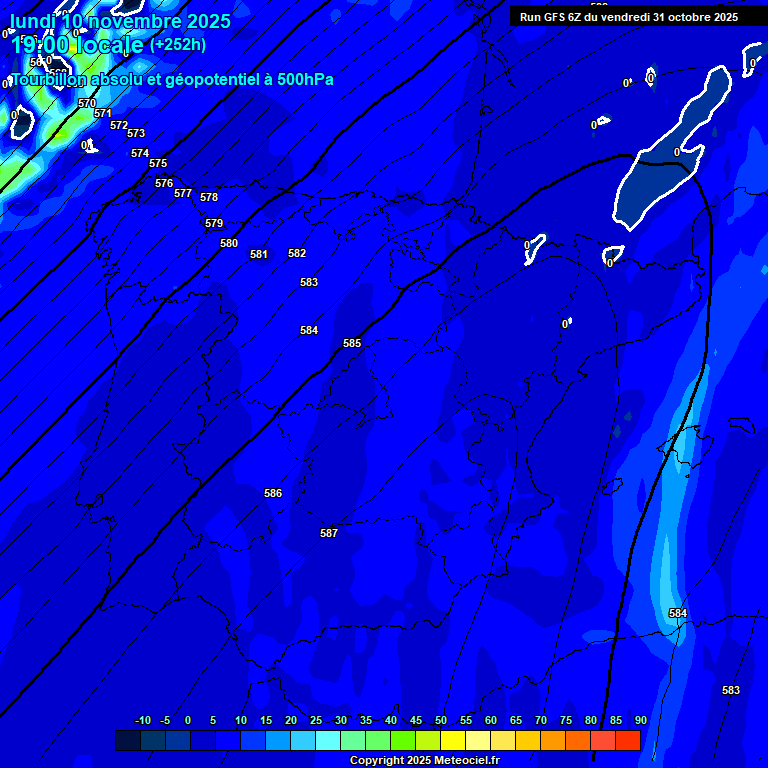Click the 587 contour label
The height and width of the screenshot is (768, 768).
pyautogui.click(x=329, y=534)
